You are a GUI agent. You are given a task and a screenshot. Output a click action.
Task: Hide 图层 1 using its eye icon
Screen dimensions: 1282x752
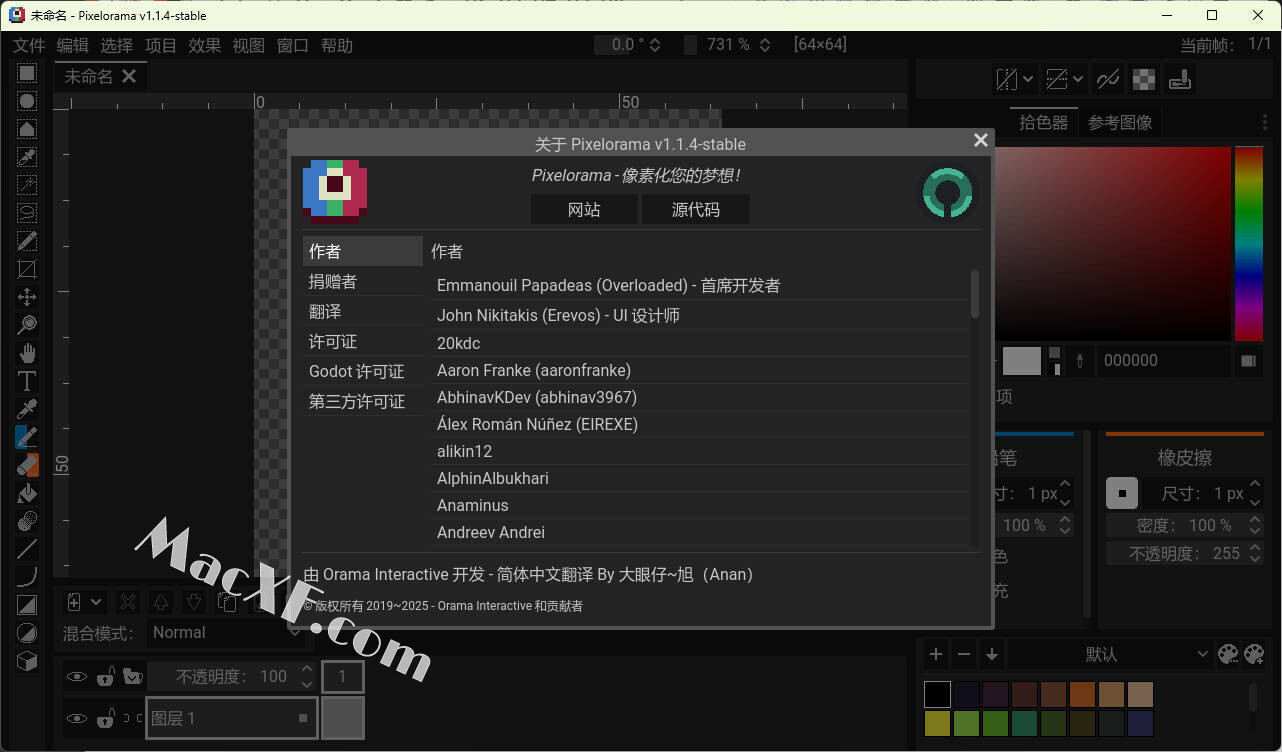pyautogui.click(x=77, y=718)
